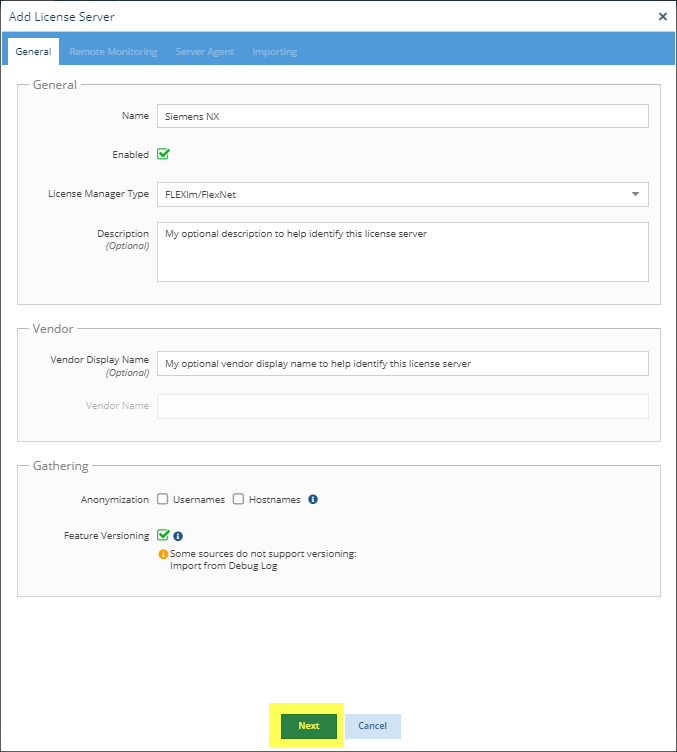Click the disabled Vendor Name field
Viewport: 677px width, 752px height.
pos(403,406)
